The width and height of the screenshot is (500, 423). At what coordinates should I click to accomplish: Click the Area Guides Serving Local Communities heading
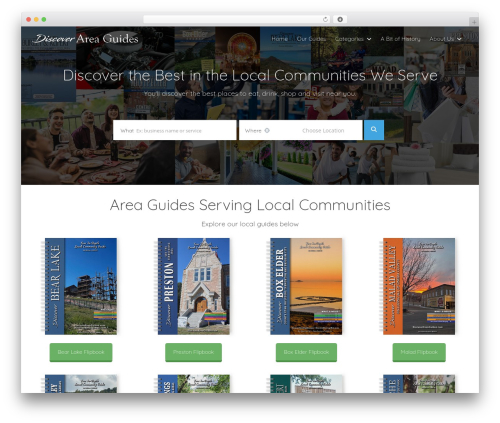click(250, 205)
